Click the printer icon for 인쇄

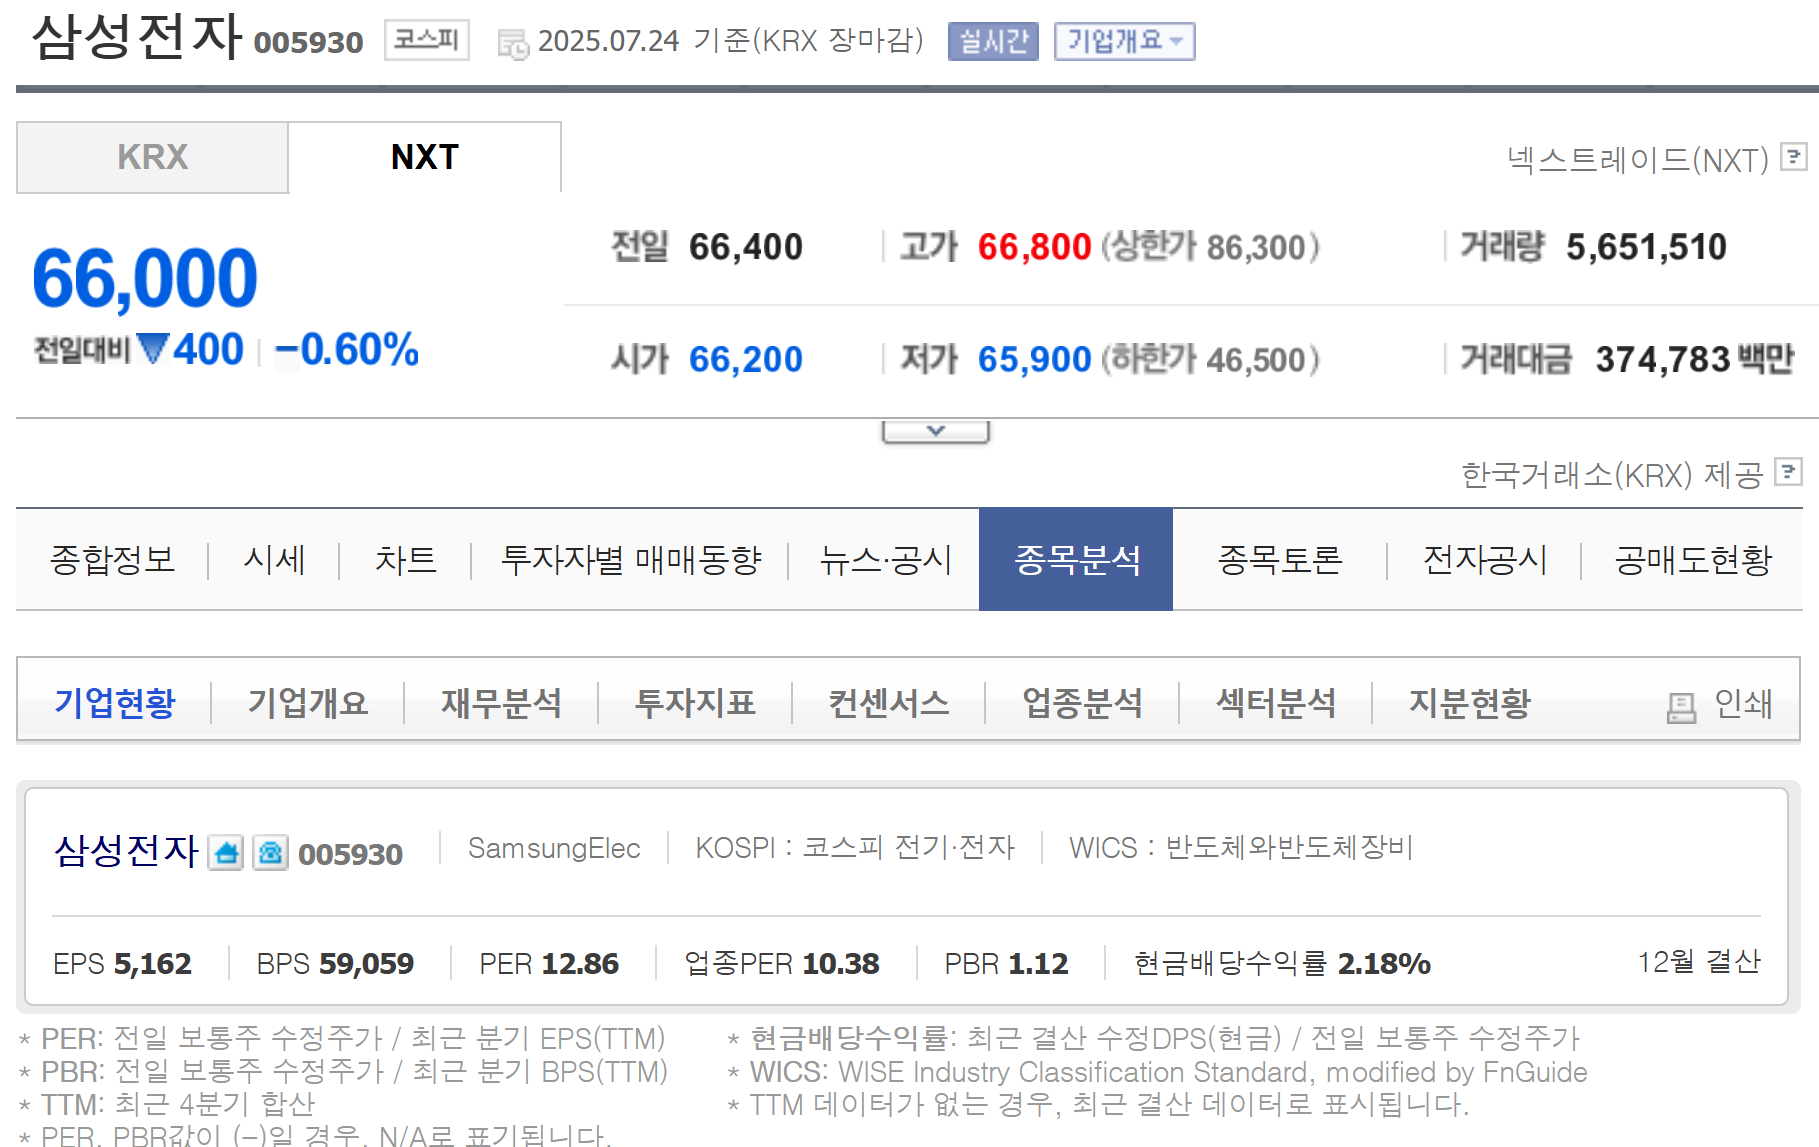click(1682, 707)
